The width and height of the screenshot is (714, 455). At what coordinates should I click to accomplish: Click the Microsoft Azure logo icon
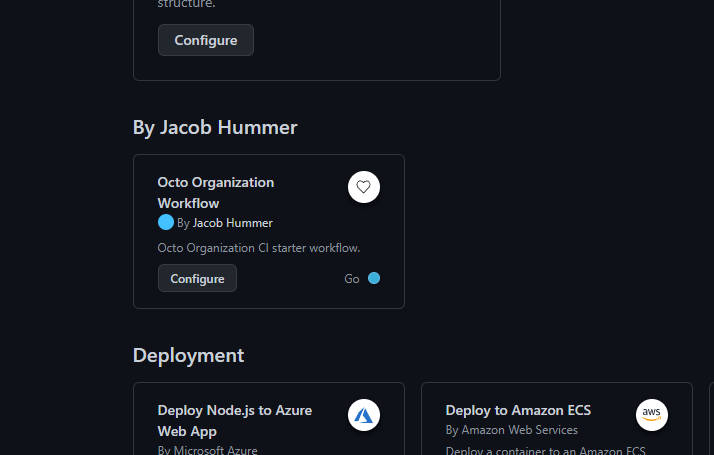pos(364,415)
